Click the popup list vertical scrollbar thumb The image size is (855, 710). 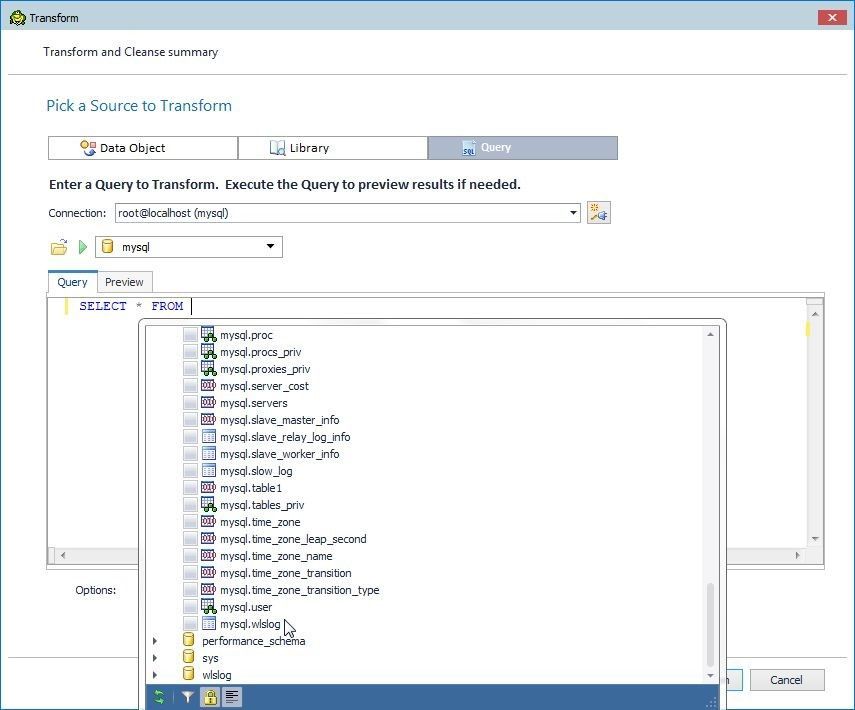tap(710, 625)
